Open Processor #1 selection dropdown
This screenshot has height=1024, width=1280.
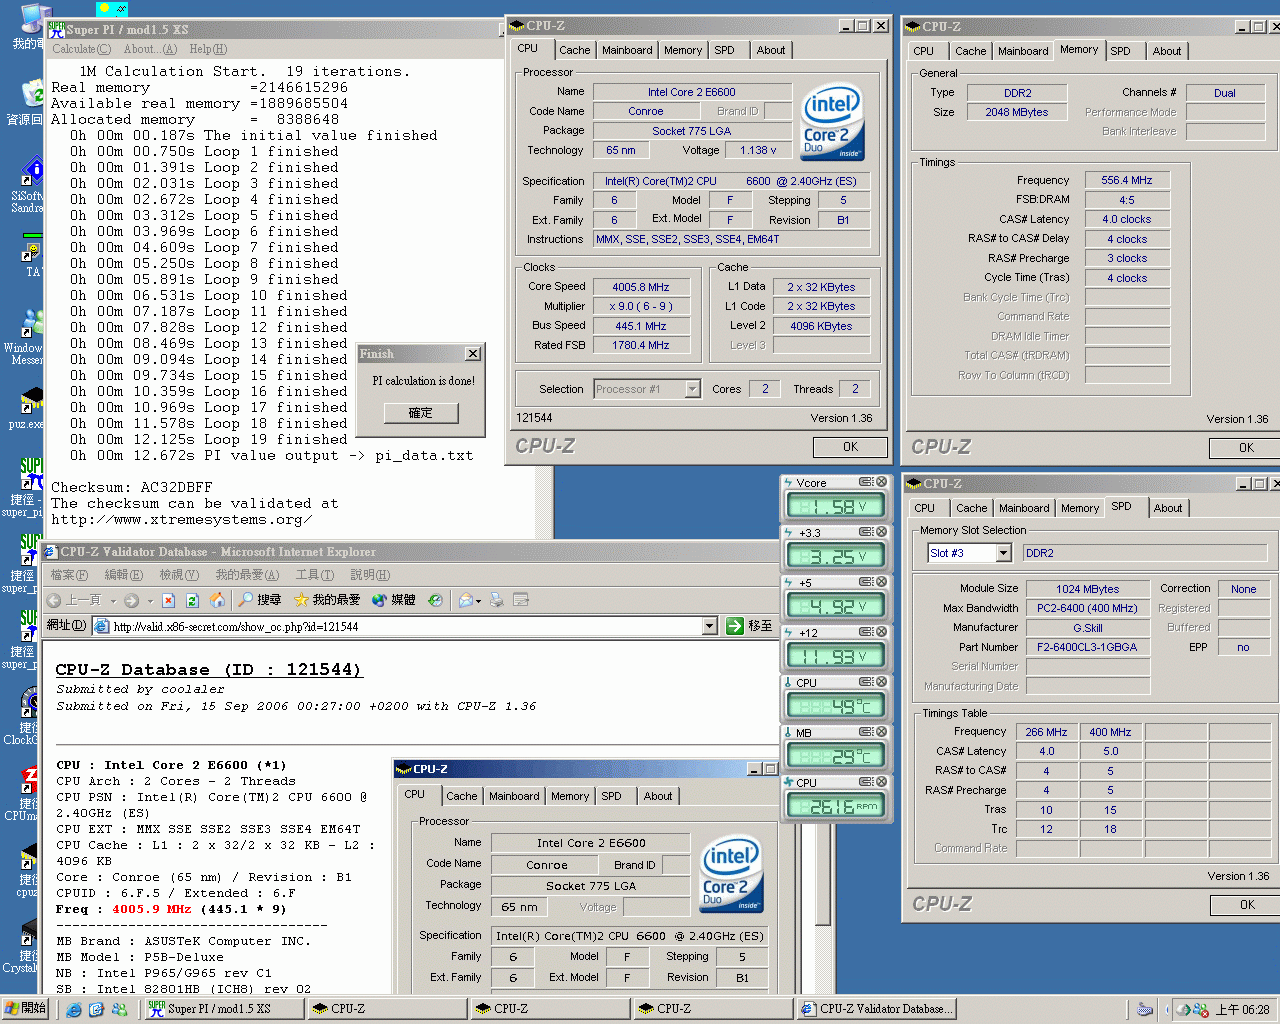point(692,389)
